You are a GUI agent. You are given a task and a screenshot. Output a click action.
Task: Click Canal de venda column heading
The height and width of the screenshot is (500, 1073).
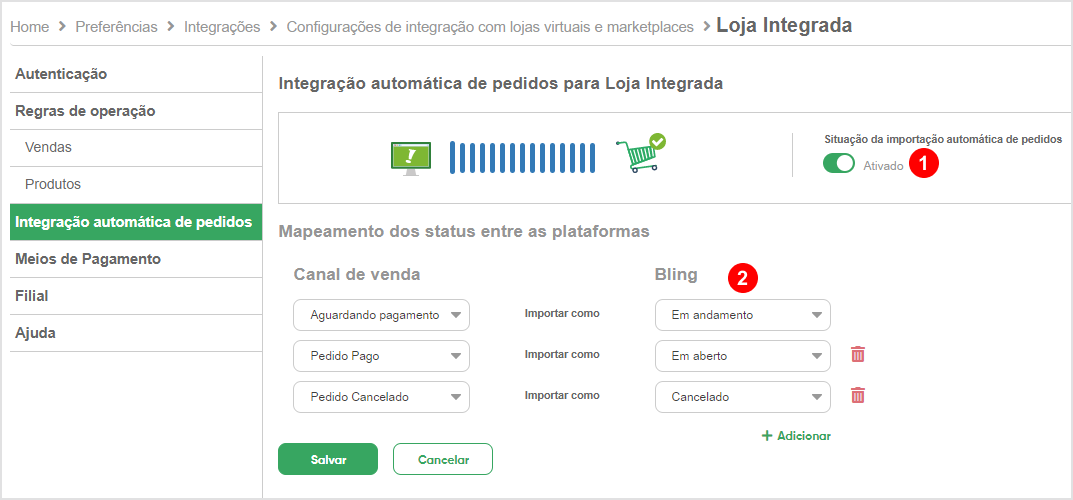tap(357, 274)
